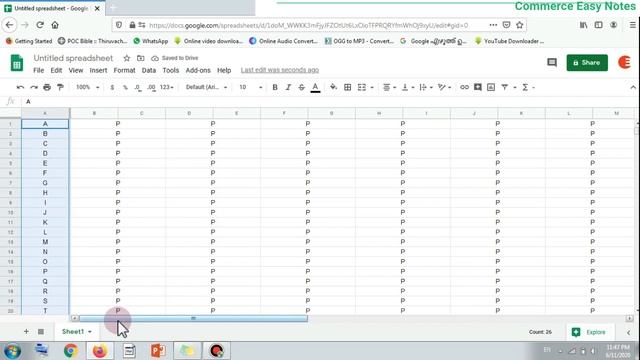Click the Merge cells icon
This screenshot has width=640, height=360.
click(x=362, y=87)
